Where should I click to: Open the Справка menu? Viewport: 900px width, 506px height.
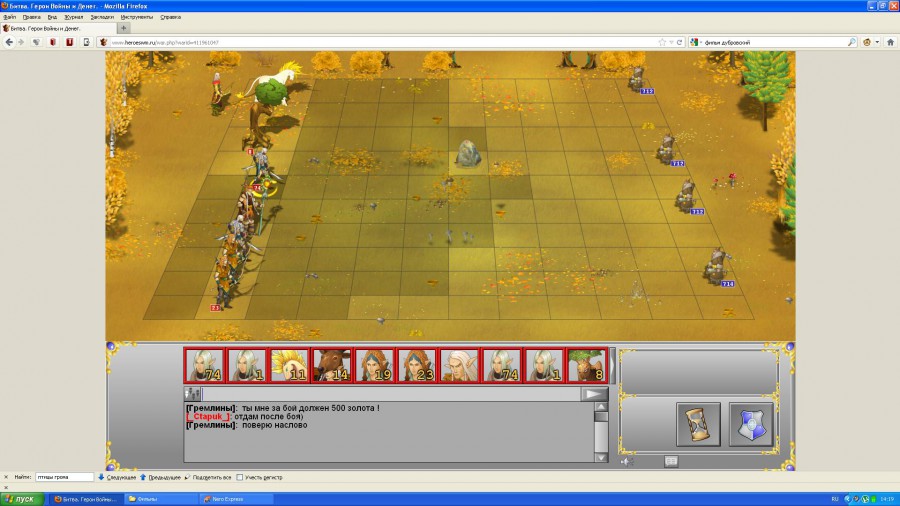pos(170,17)
